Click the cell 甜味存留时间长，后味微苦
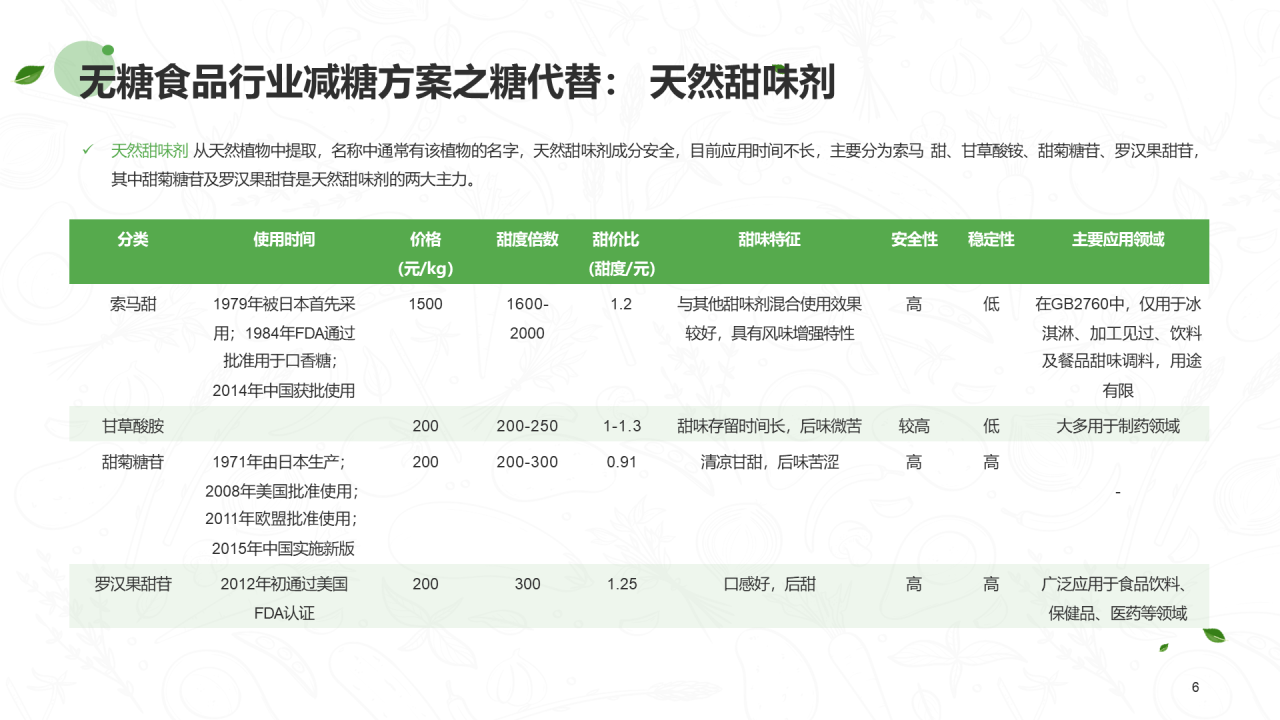Viewport: 1280px width, 720px height. tap(769, 426)
